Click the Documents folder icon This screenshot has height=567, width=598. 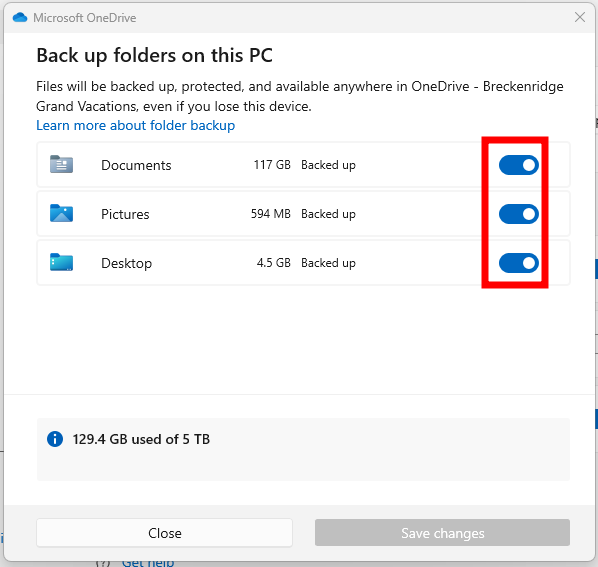(61, 164)
